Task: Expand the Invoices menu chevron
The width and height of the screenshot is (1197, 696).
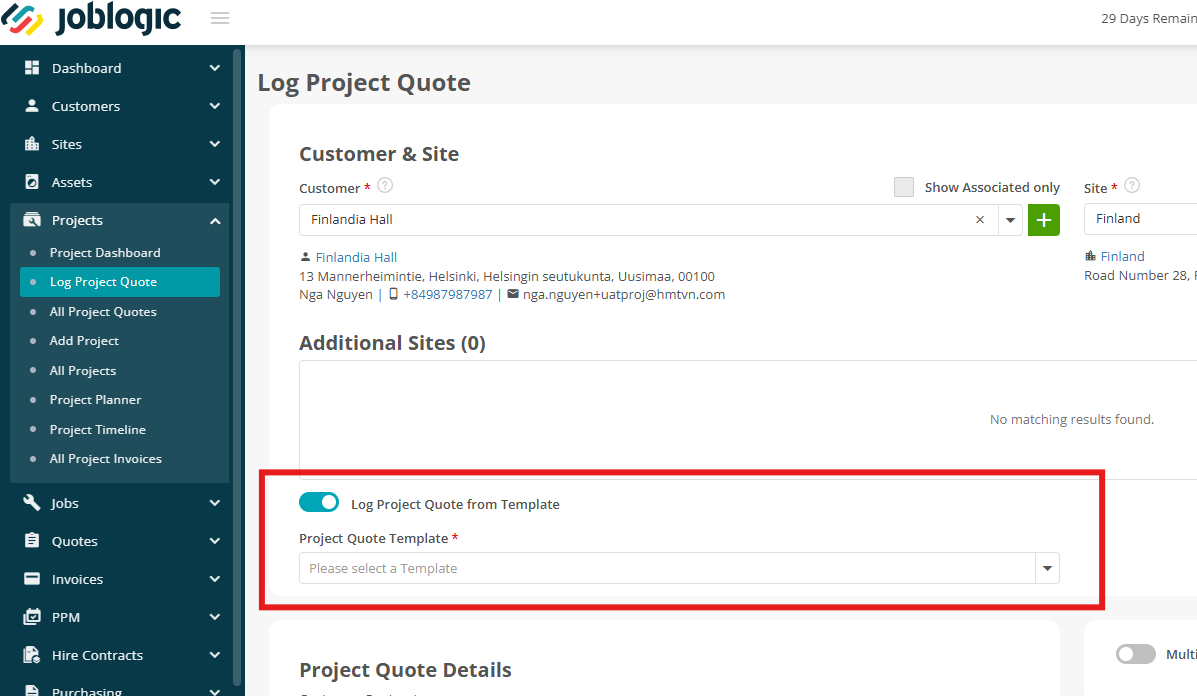Action: click(215, 579)
